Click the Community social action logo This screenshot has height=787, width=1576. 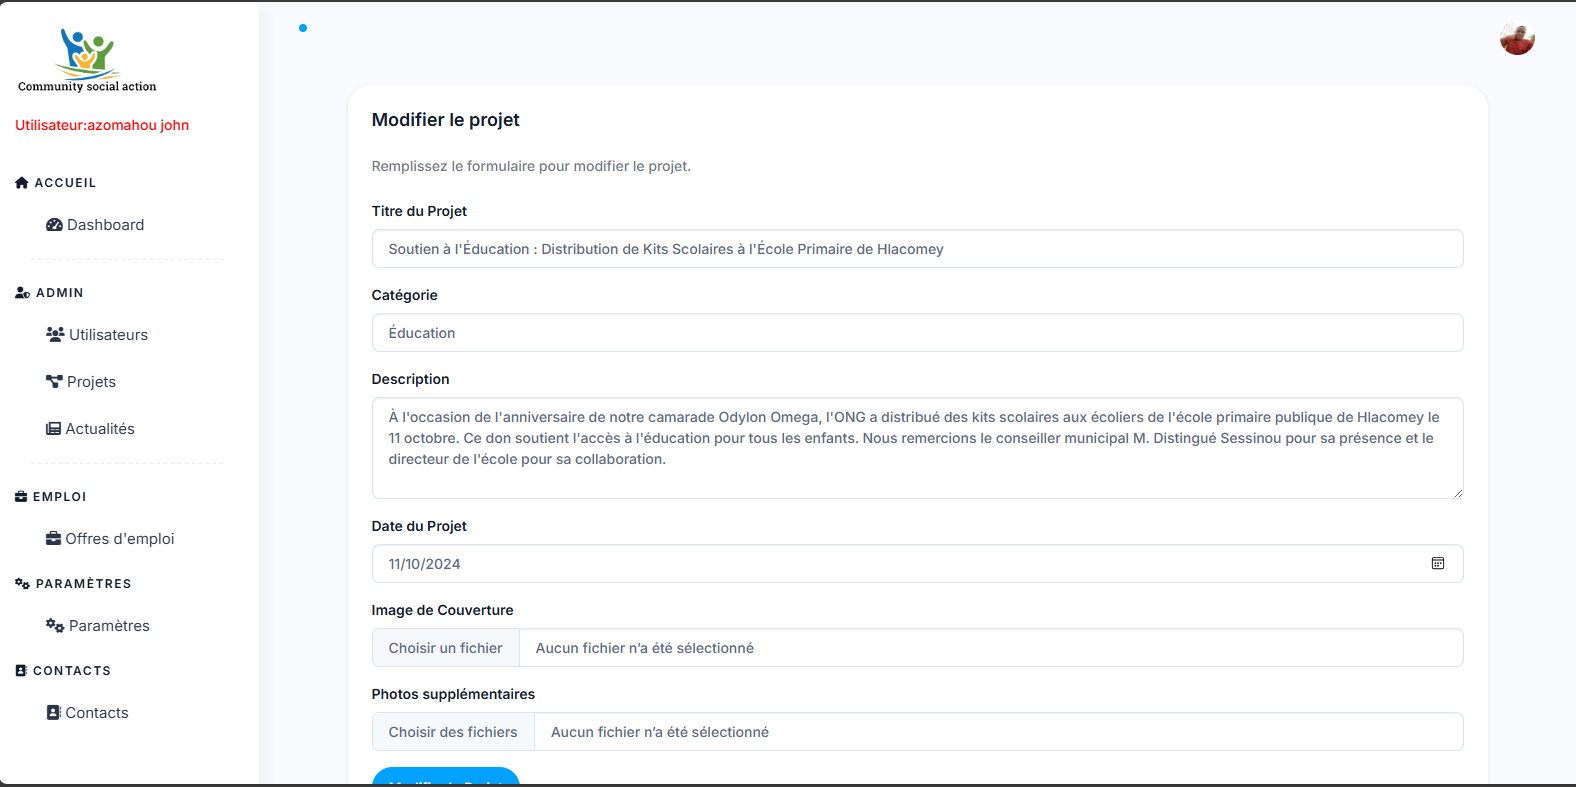(x=87, y=60)
